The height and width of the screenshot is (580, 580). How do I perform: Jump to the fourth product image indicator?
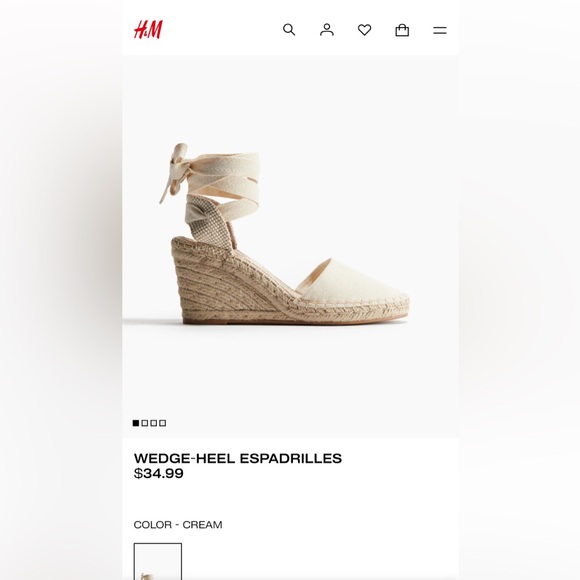(x=162, y=423)
